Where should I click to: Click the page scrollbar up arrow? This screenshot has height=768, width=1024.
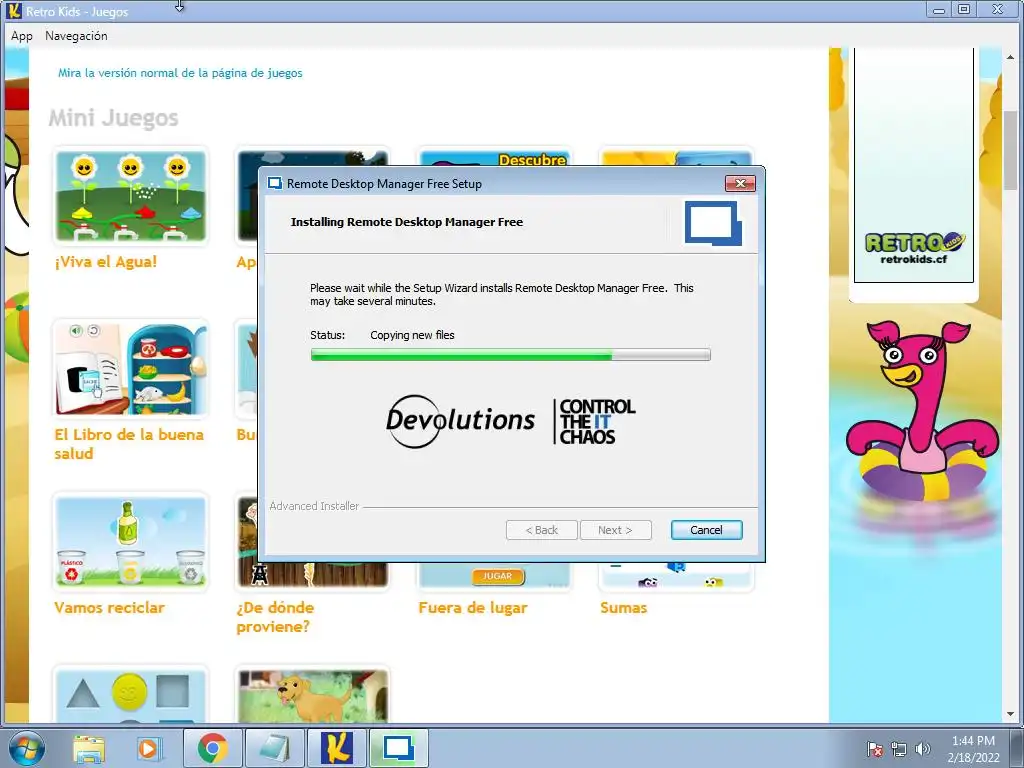click(1010, 57)
